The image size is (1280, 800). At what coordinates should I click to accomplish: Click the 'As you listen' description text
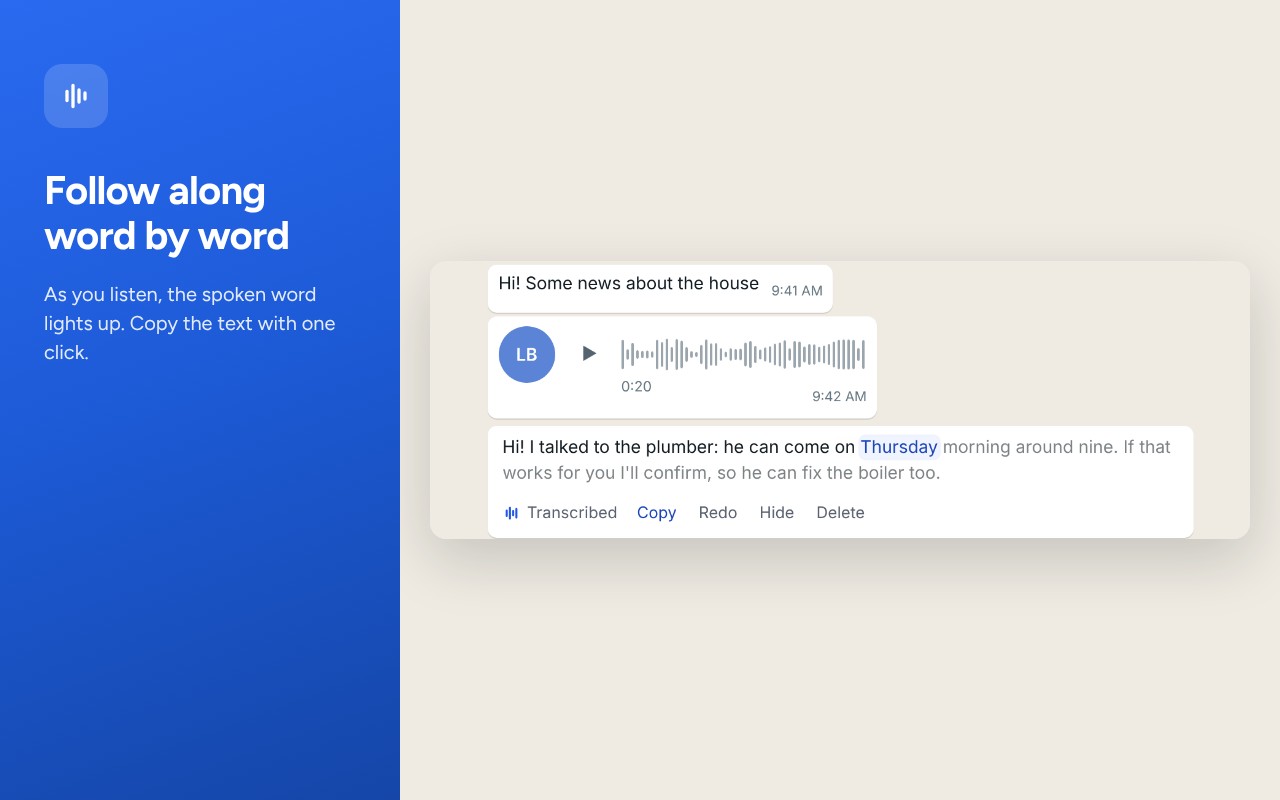(x=190, y=324)
